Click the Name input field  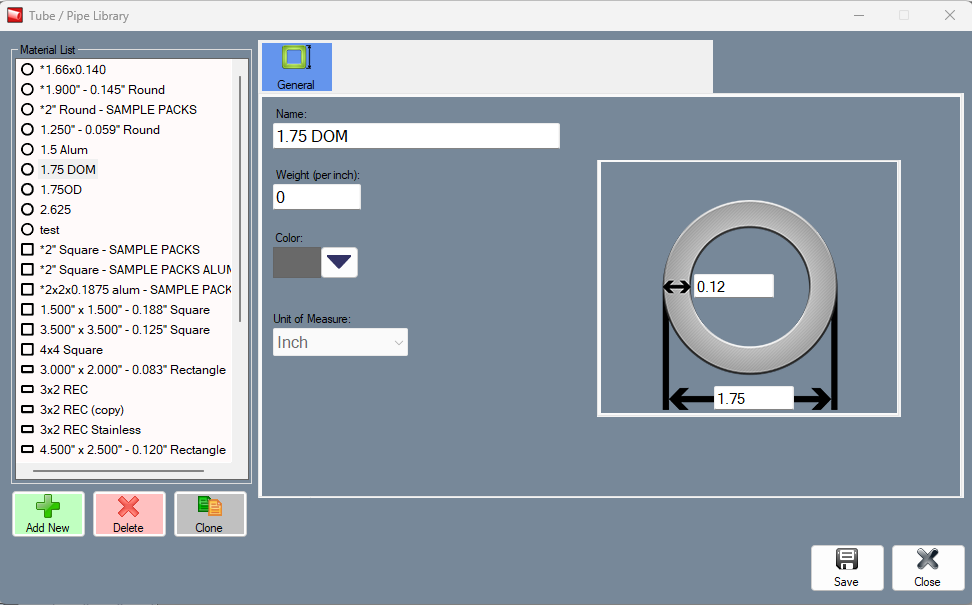click(x=416, y=136)
